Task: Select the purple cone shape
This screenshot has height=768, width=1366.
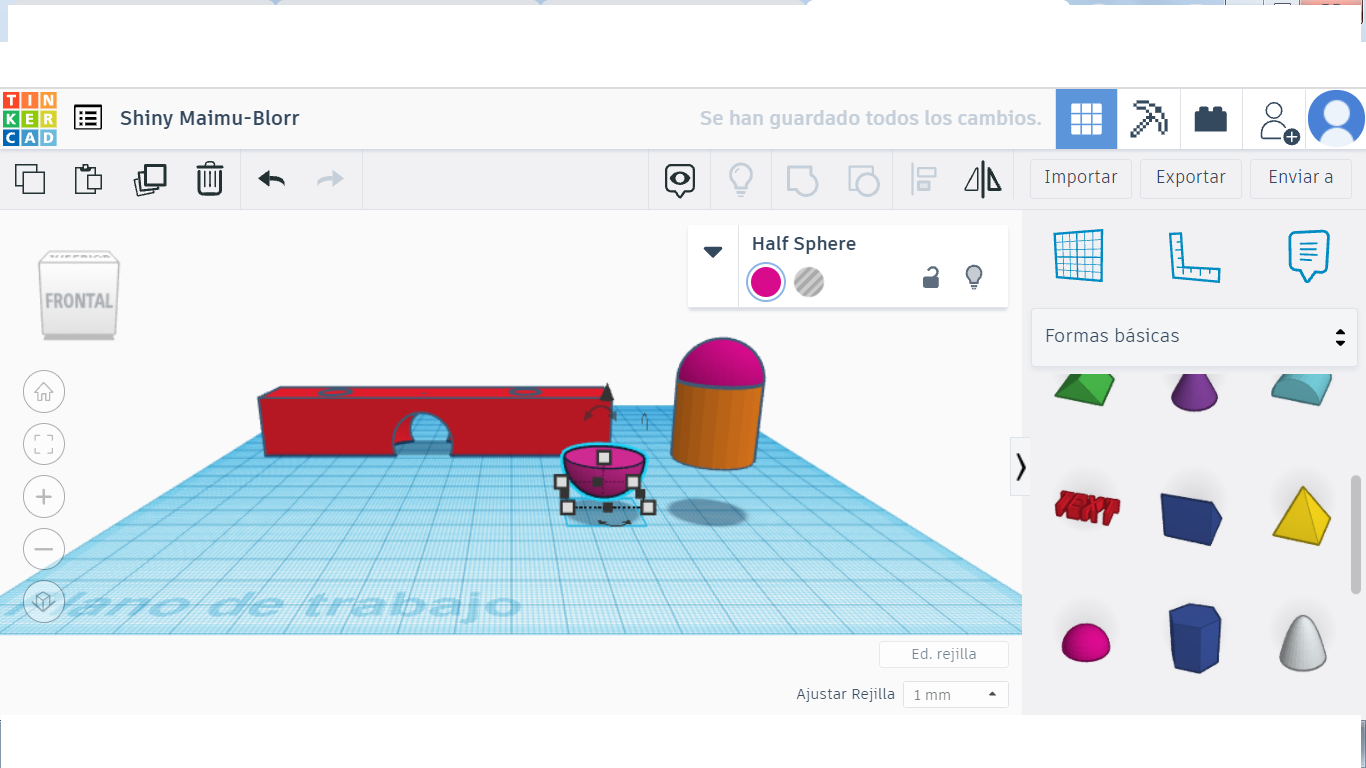Action: [x=1195, y=390]
